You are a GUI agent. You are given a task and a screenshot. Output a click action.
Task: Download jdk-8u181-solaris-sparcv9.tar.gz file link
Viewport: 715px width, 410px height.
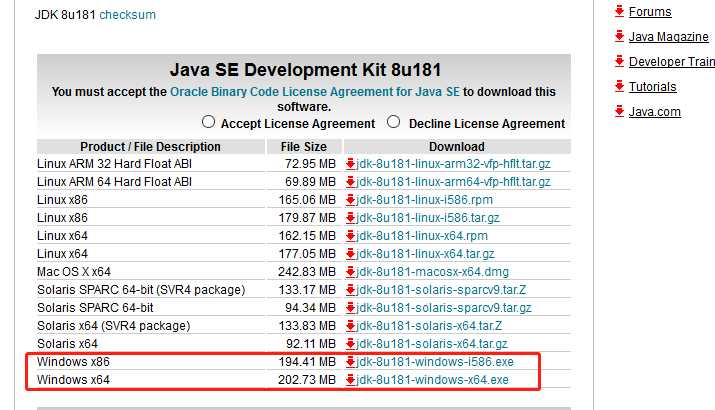point(444,308)
